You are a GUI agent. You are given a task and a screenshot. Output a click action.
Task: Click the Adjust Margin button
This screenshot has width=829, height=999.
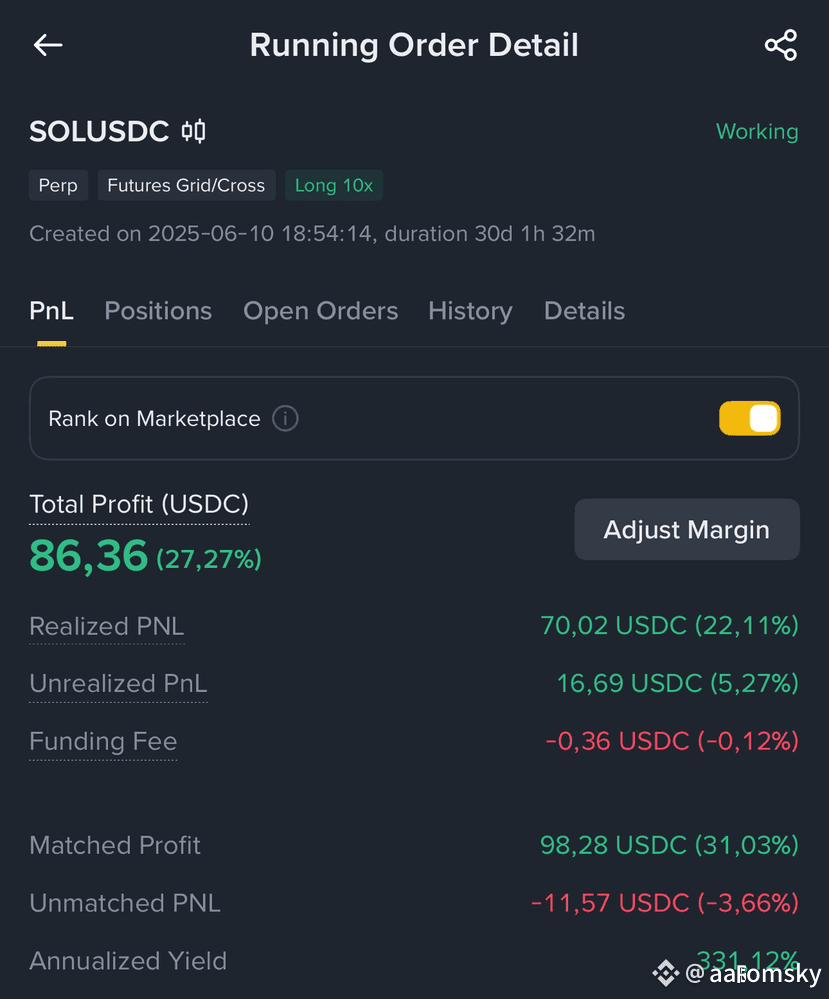pos(687,529)
